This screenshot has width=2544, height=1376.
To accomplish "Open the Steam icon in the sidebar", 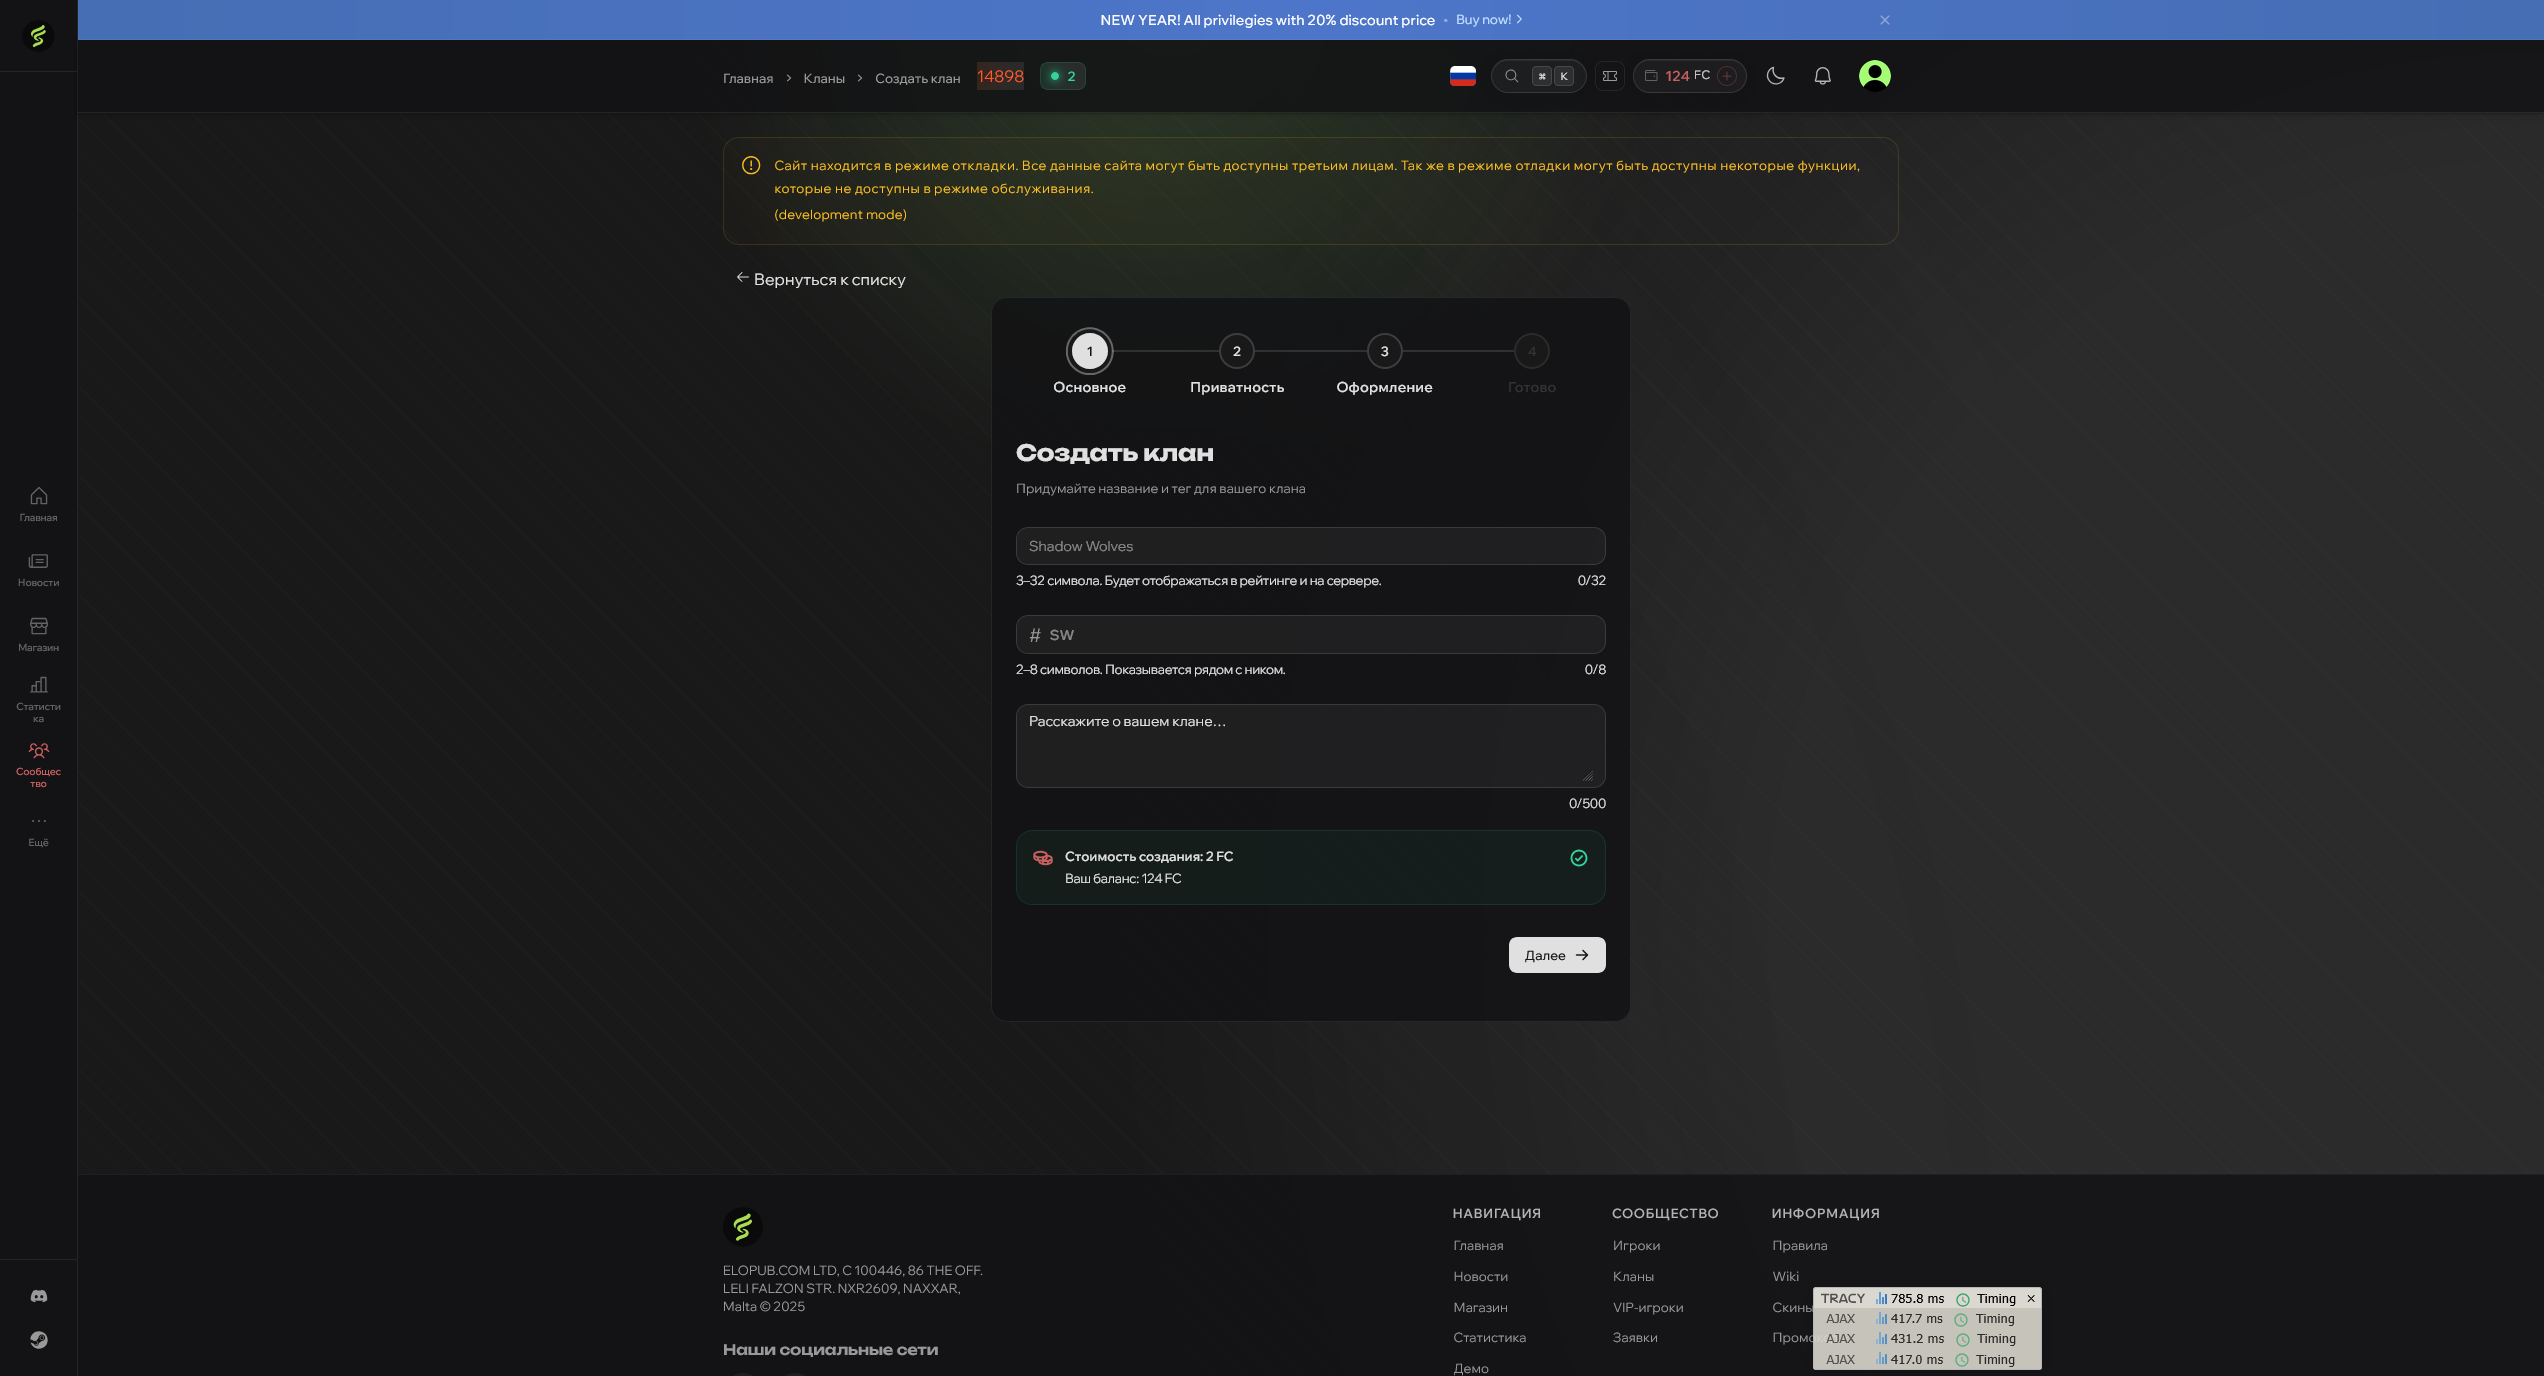I will (38, 1340).
